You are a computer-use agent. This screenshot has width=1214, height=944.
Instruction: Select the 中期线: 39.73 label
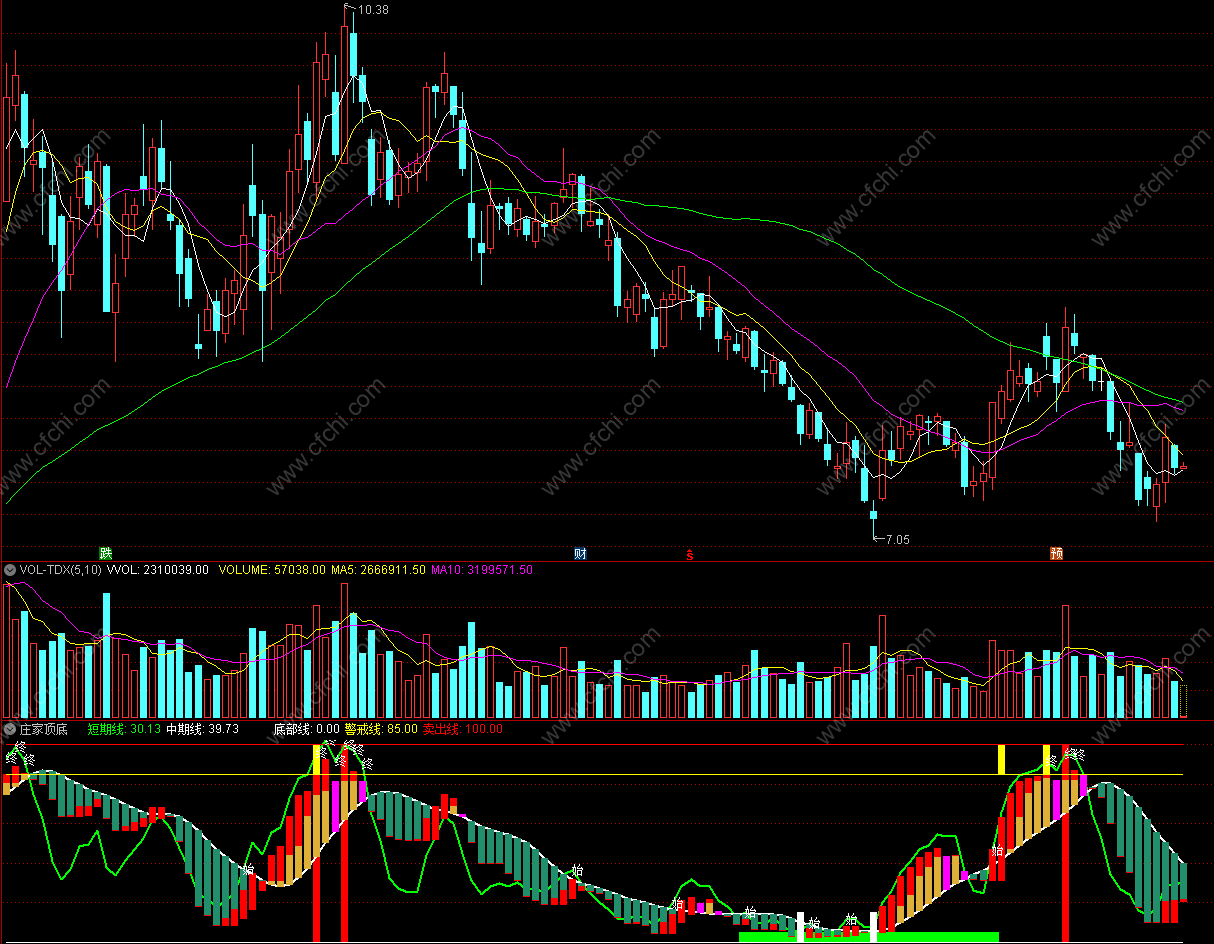pos(202,729)
